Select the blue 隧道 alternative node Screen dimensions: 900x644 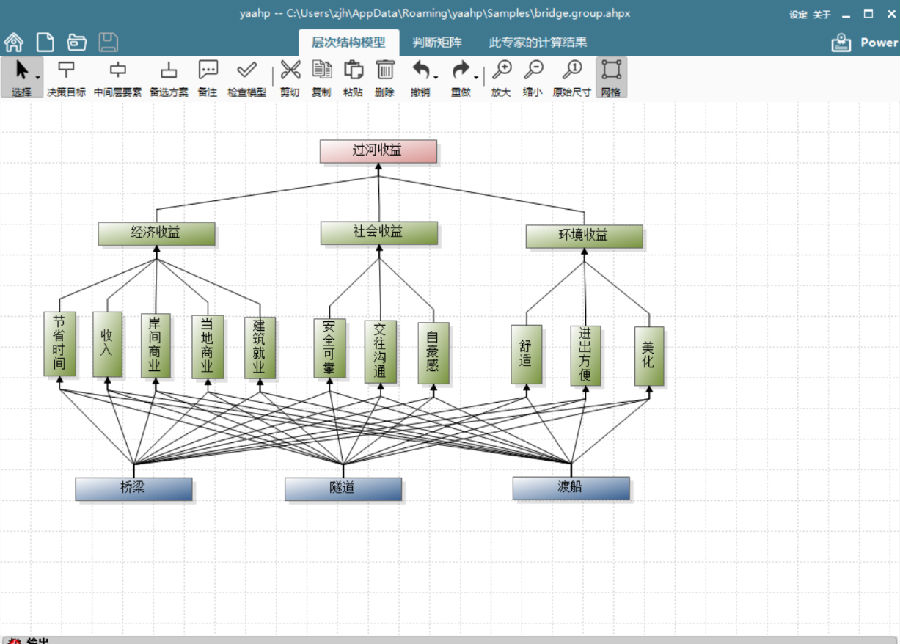click(343, 489)
